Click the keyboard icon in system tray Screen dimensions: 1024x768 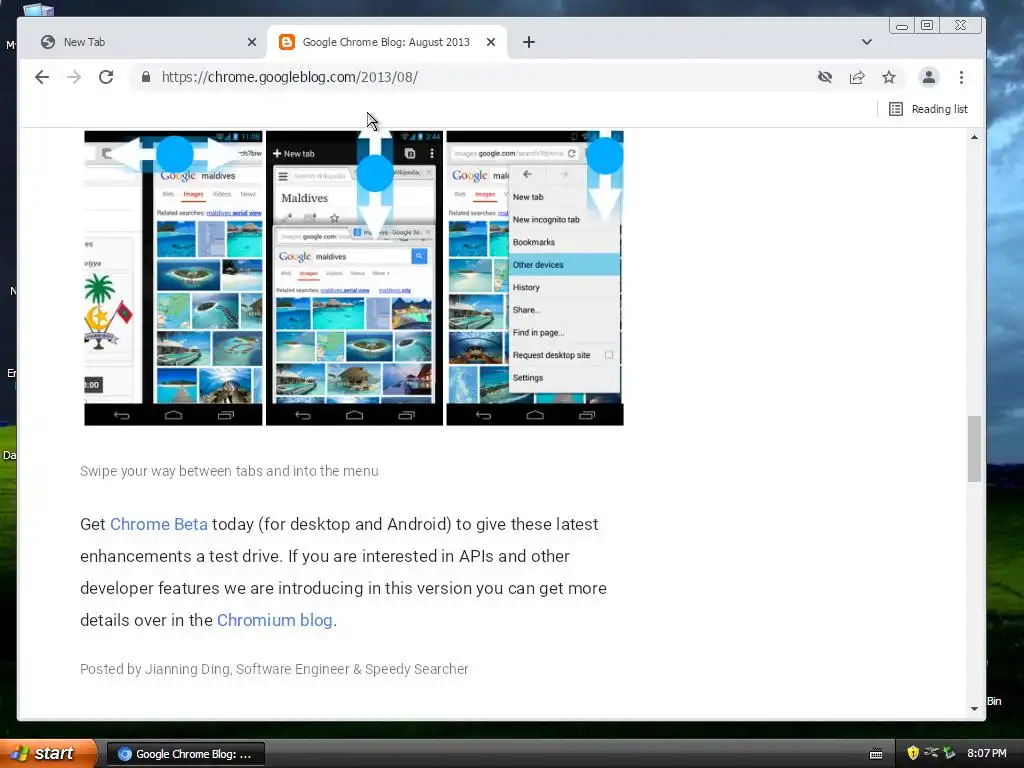[x=876, y=754]
